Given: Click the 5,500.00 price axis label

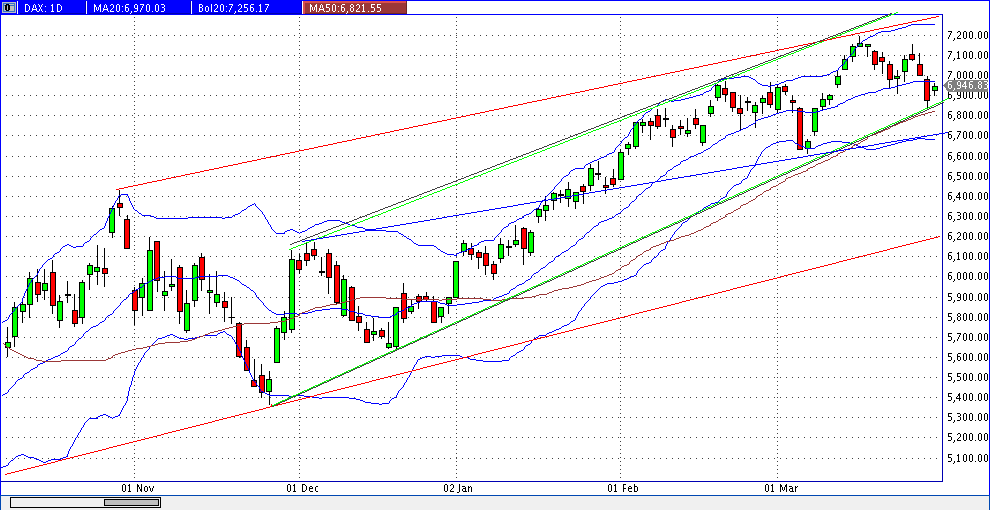Looking at the screenshot, I should coord(967,377).
